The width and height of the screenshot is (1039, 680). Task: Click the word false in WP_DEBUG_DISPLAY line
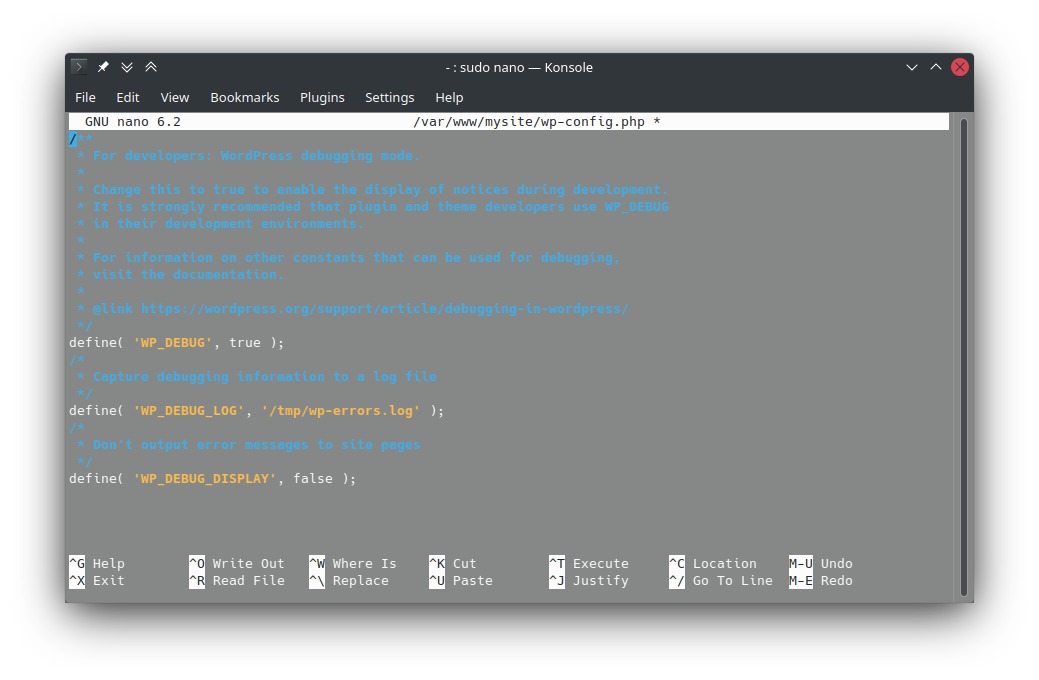click(313, 479)
